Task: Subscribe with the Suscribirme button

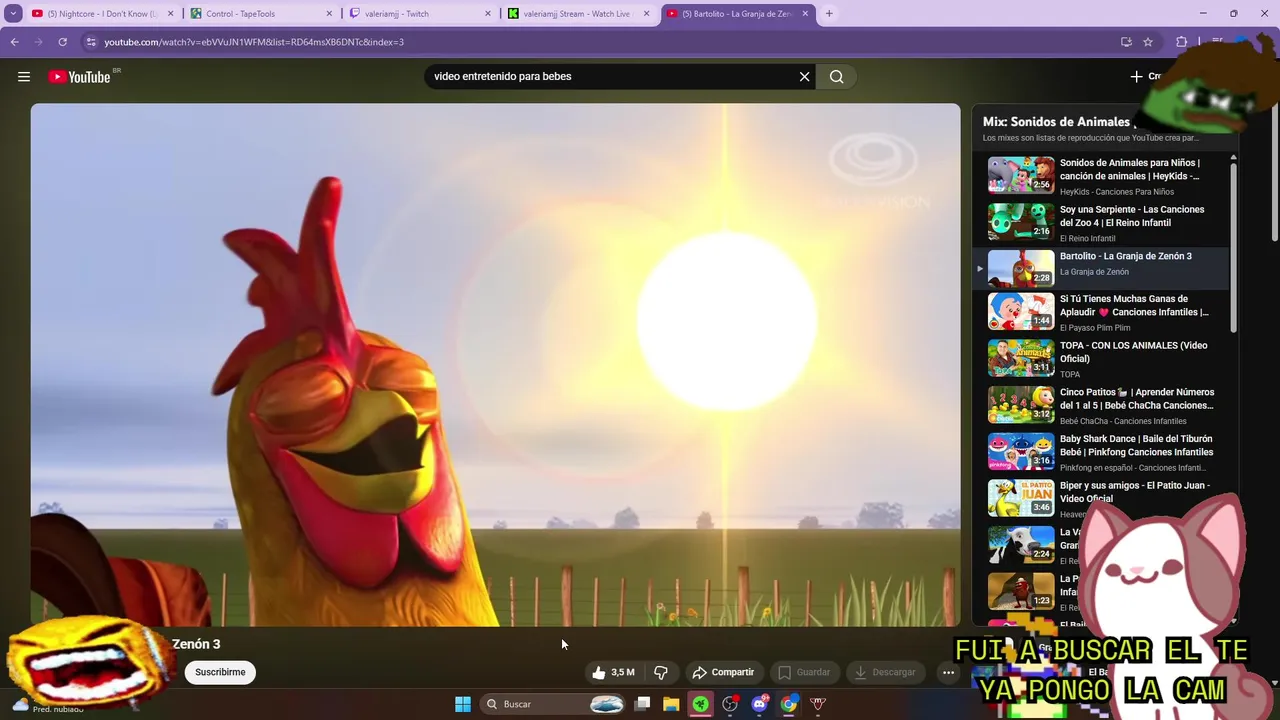Action: click(220, 672)
